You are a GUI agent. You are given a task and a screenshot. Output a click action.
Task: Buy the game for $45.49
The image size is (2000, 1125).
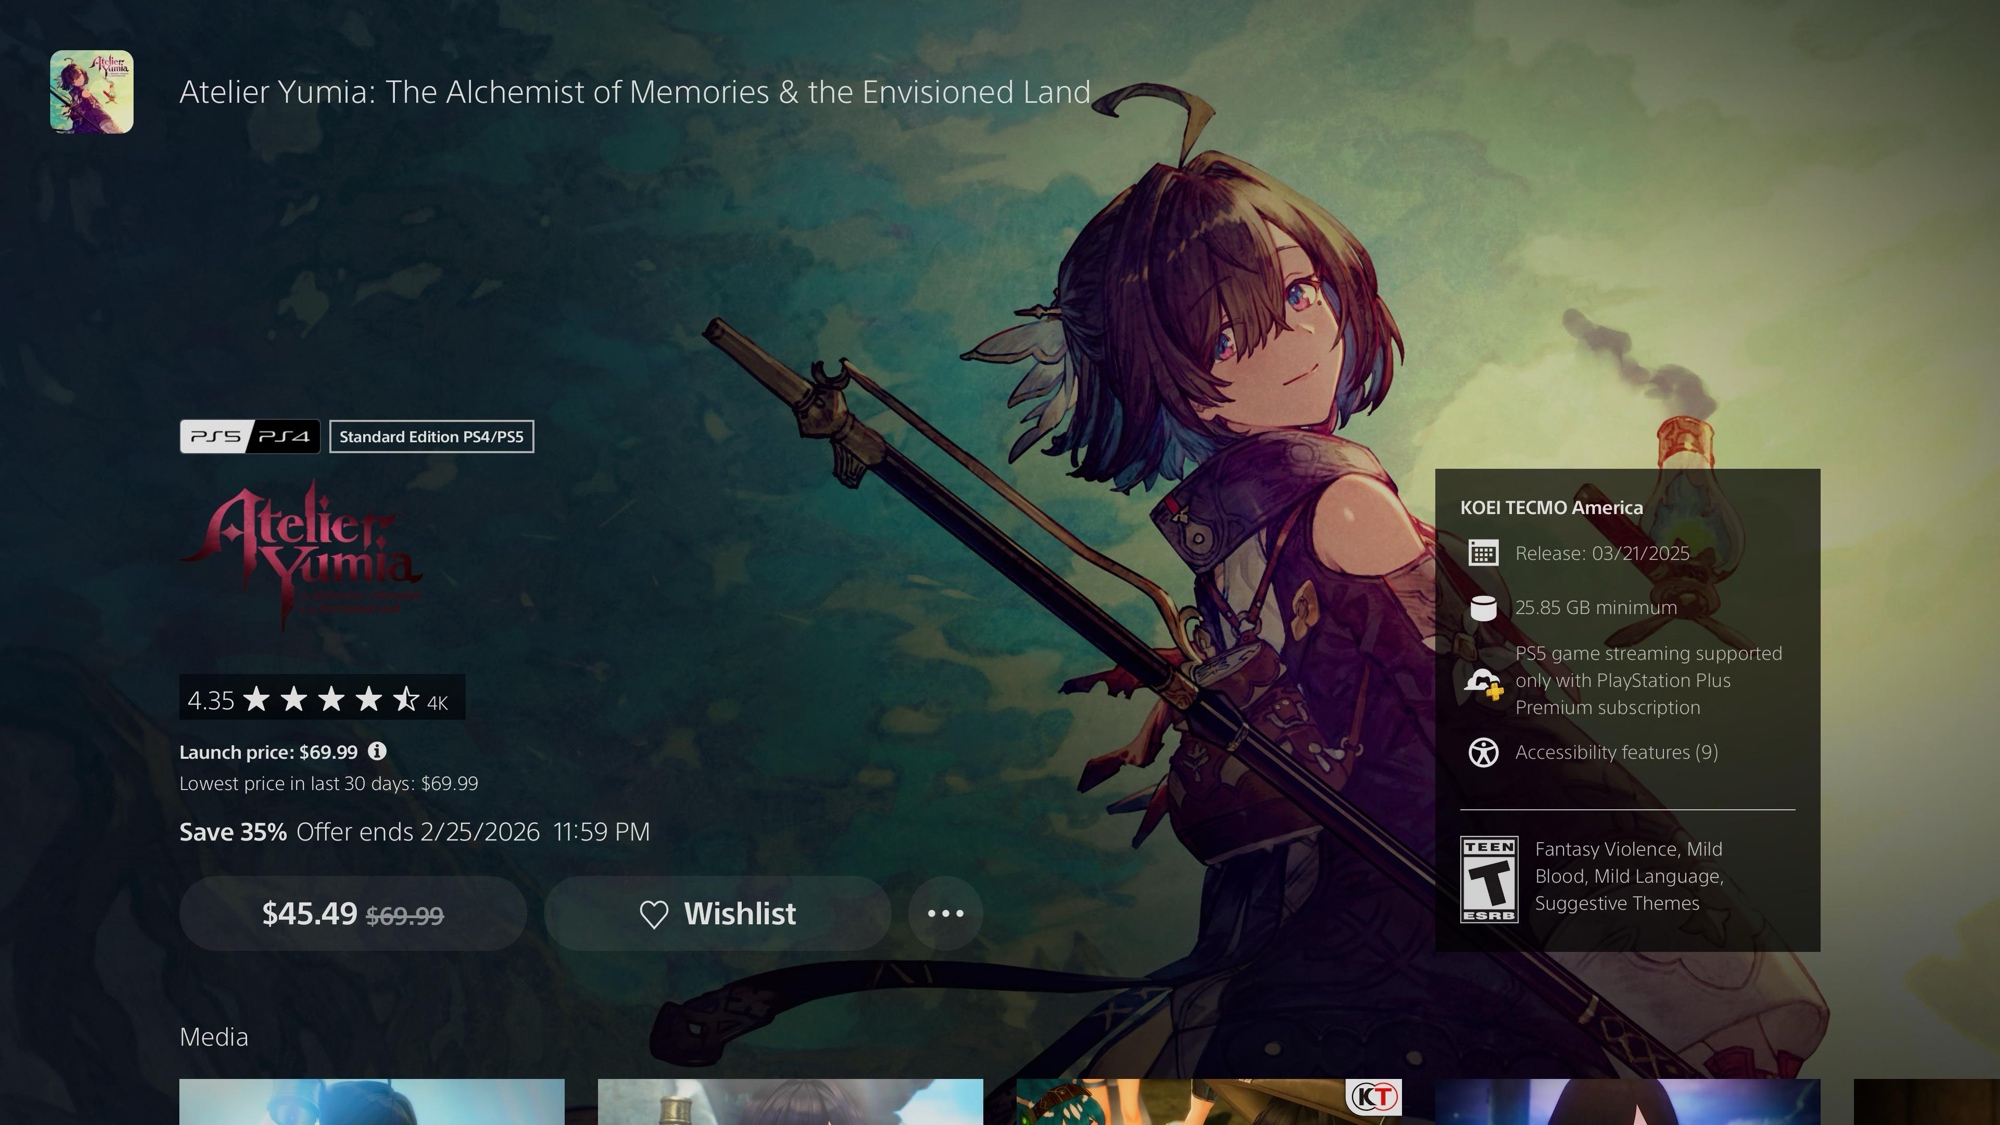point(352,913)
